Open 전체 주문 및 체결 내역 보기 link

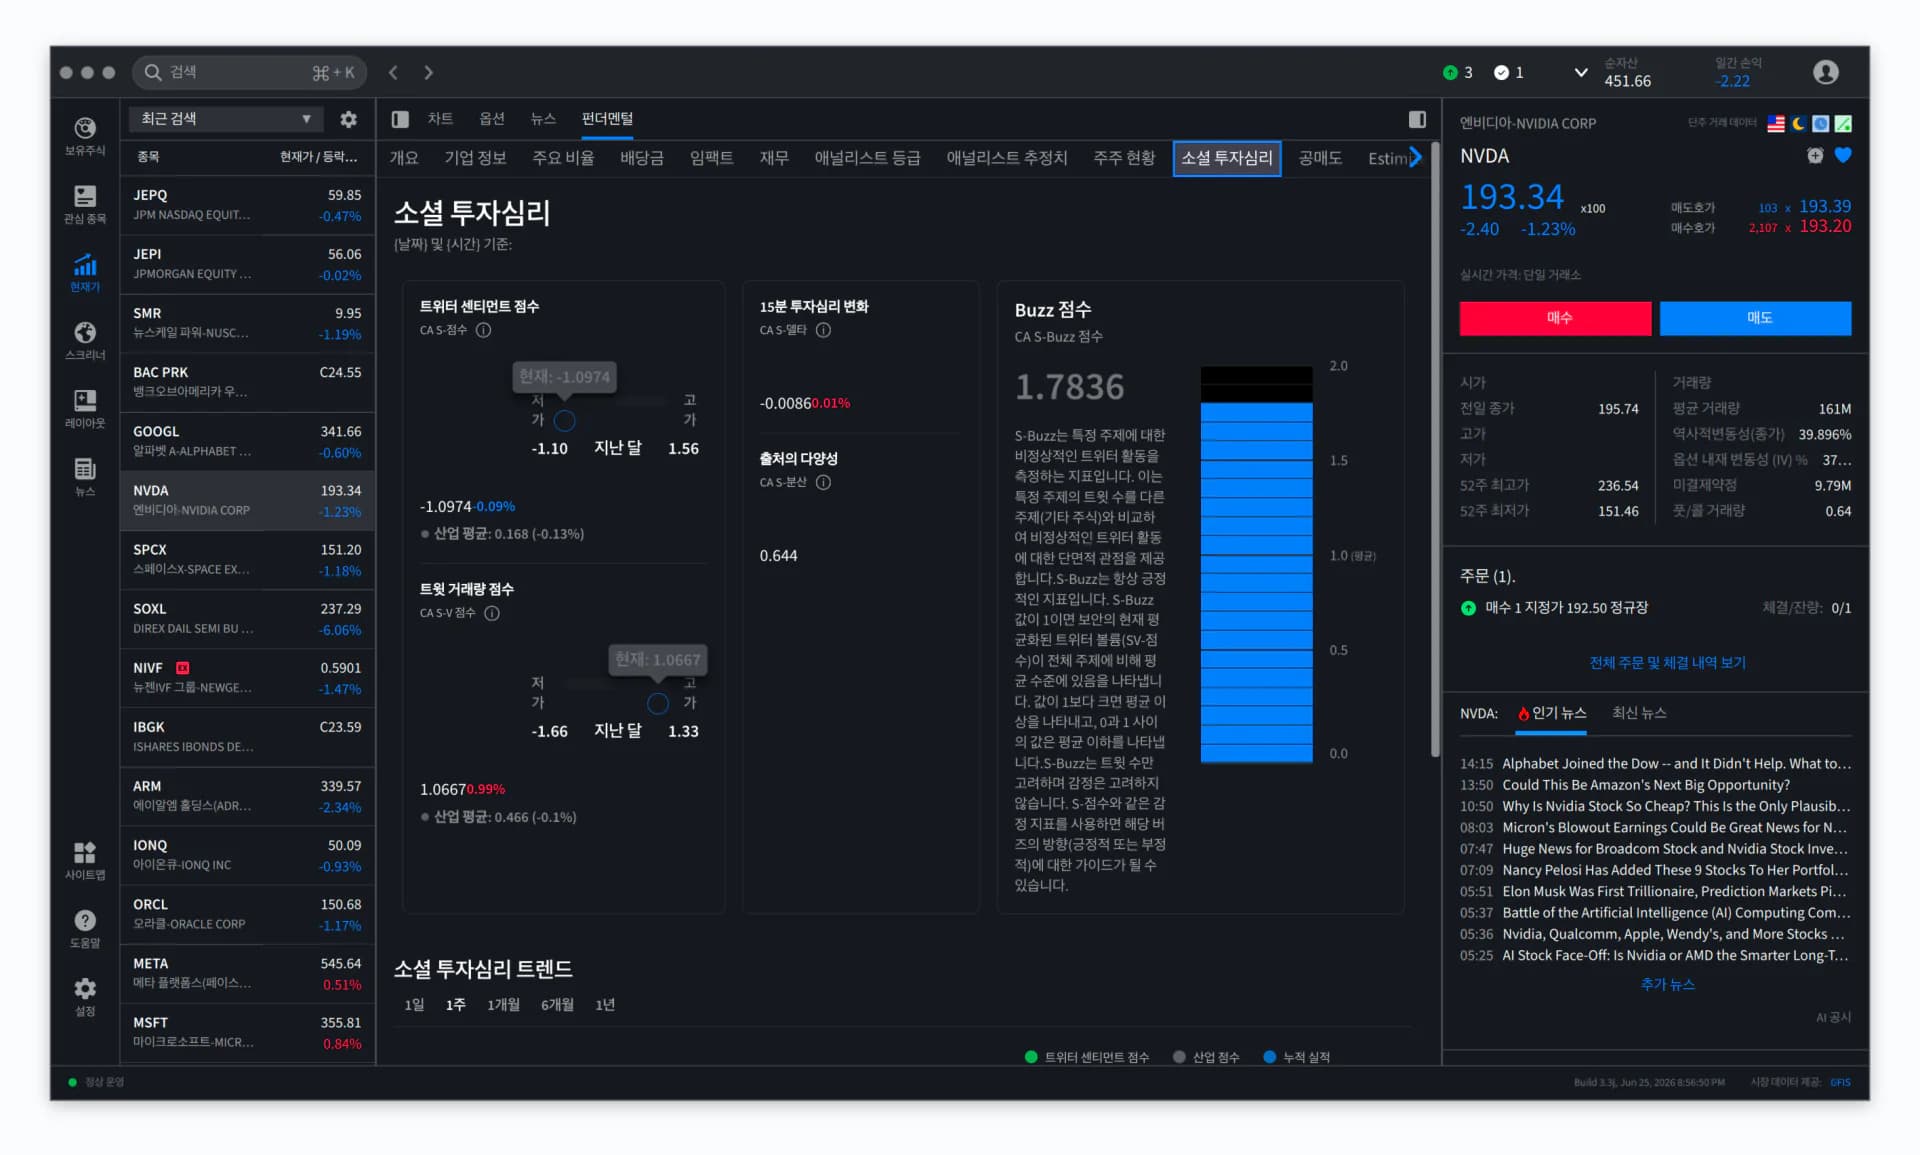coord(1667,663)
